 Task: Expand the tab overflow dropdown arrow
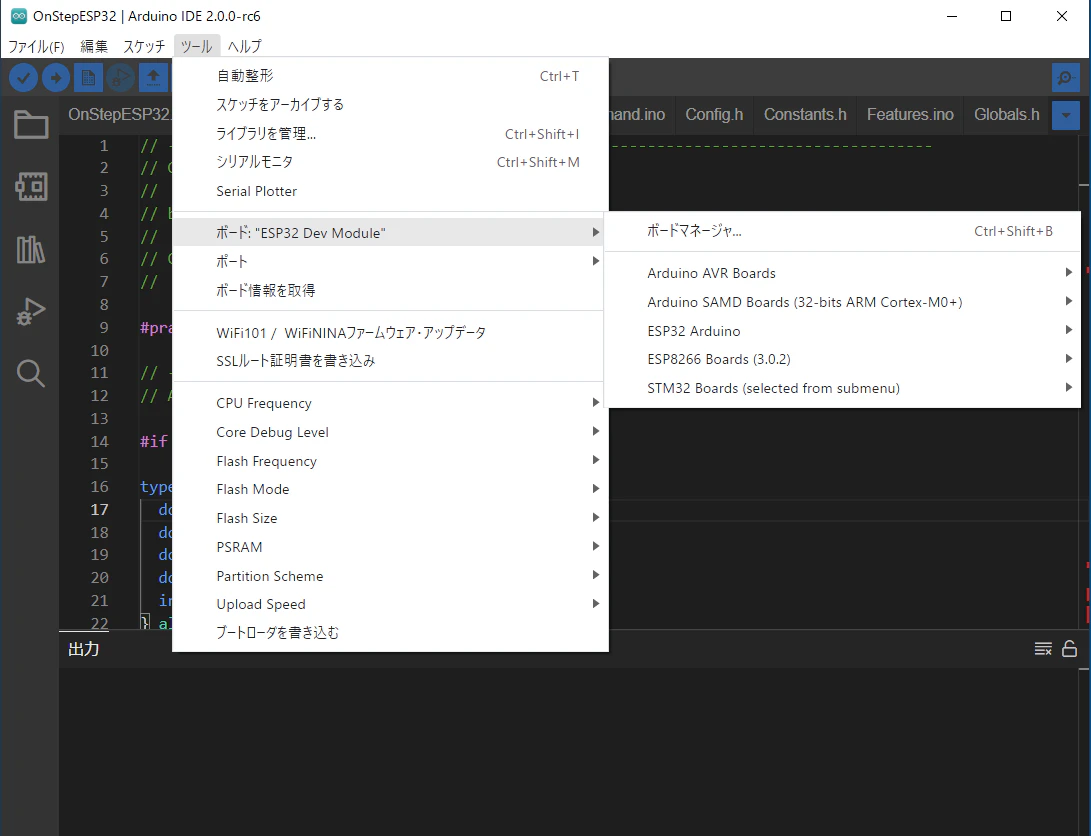coord(1065,115)
